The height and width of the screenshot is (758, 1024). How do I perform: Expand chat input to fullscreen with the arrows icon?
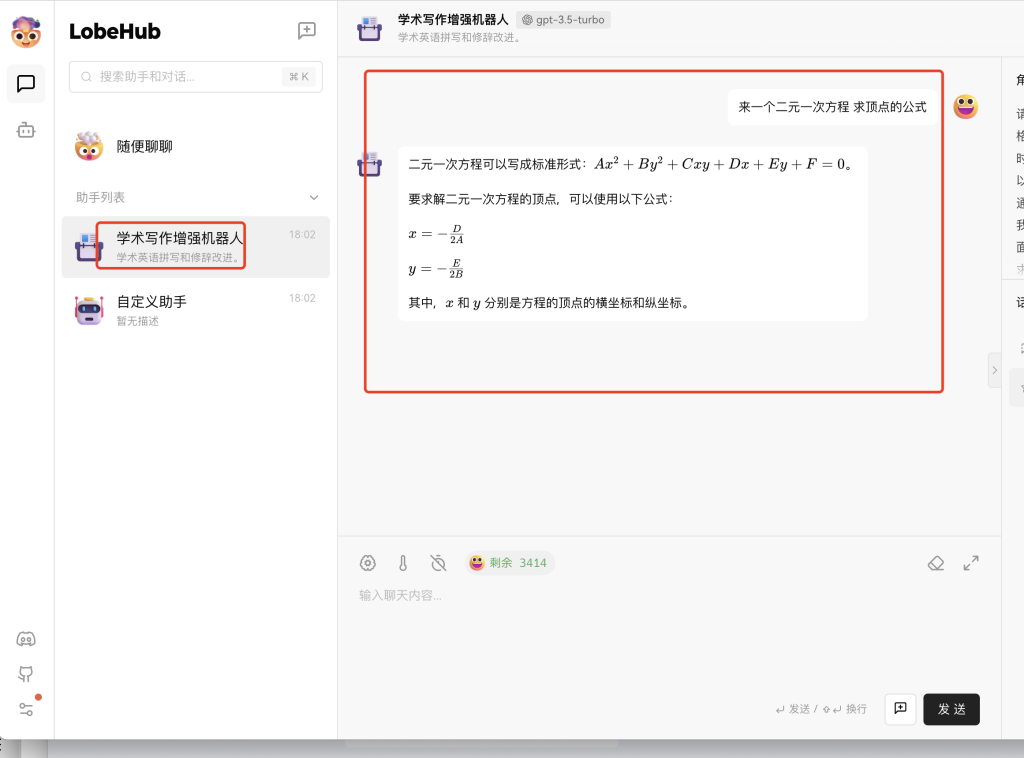tap(970, 562)
